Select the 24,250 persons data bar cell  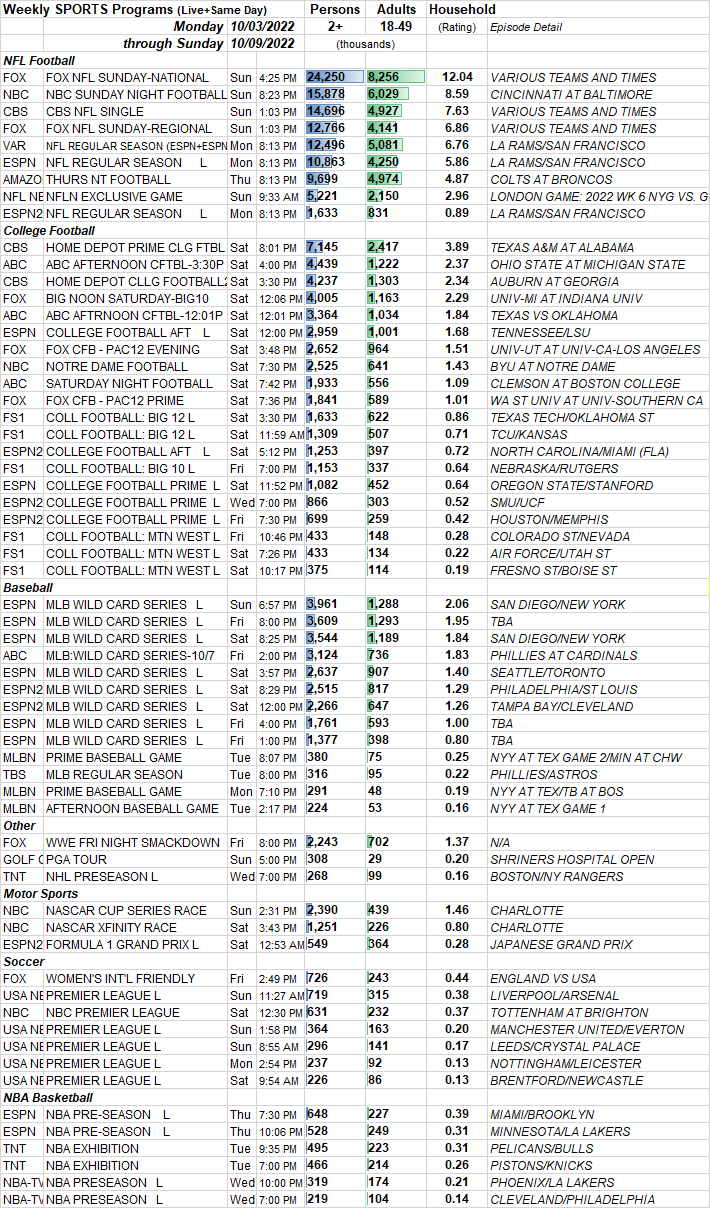click(x=335, y=77)
